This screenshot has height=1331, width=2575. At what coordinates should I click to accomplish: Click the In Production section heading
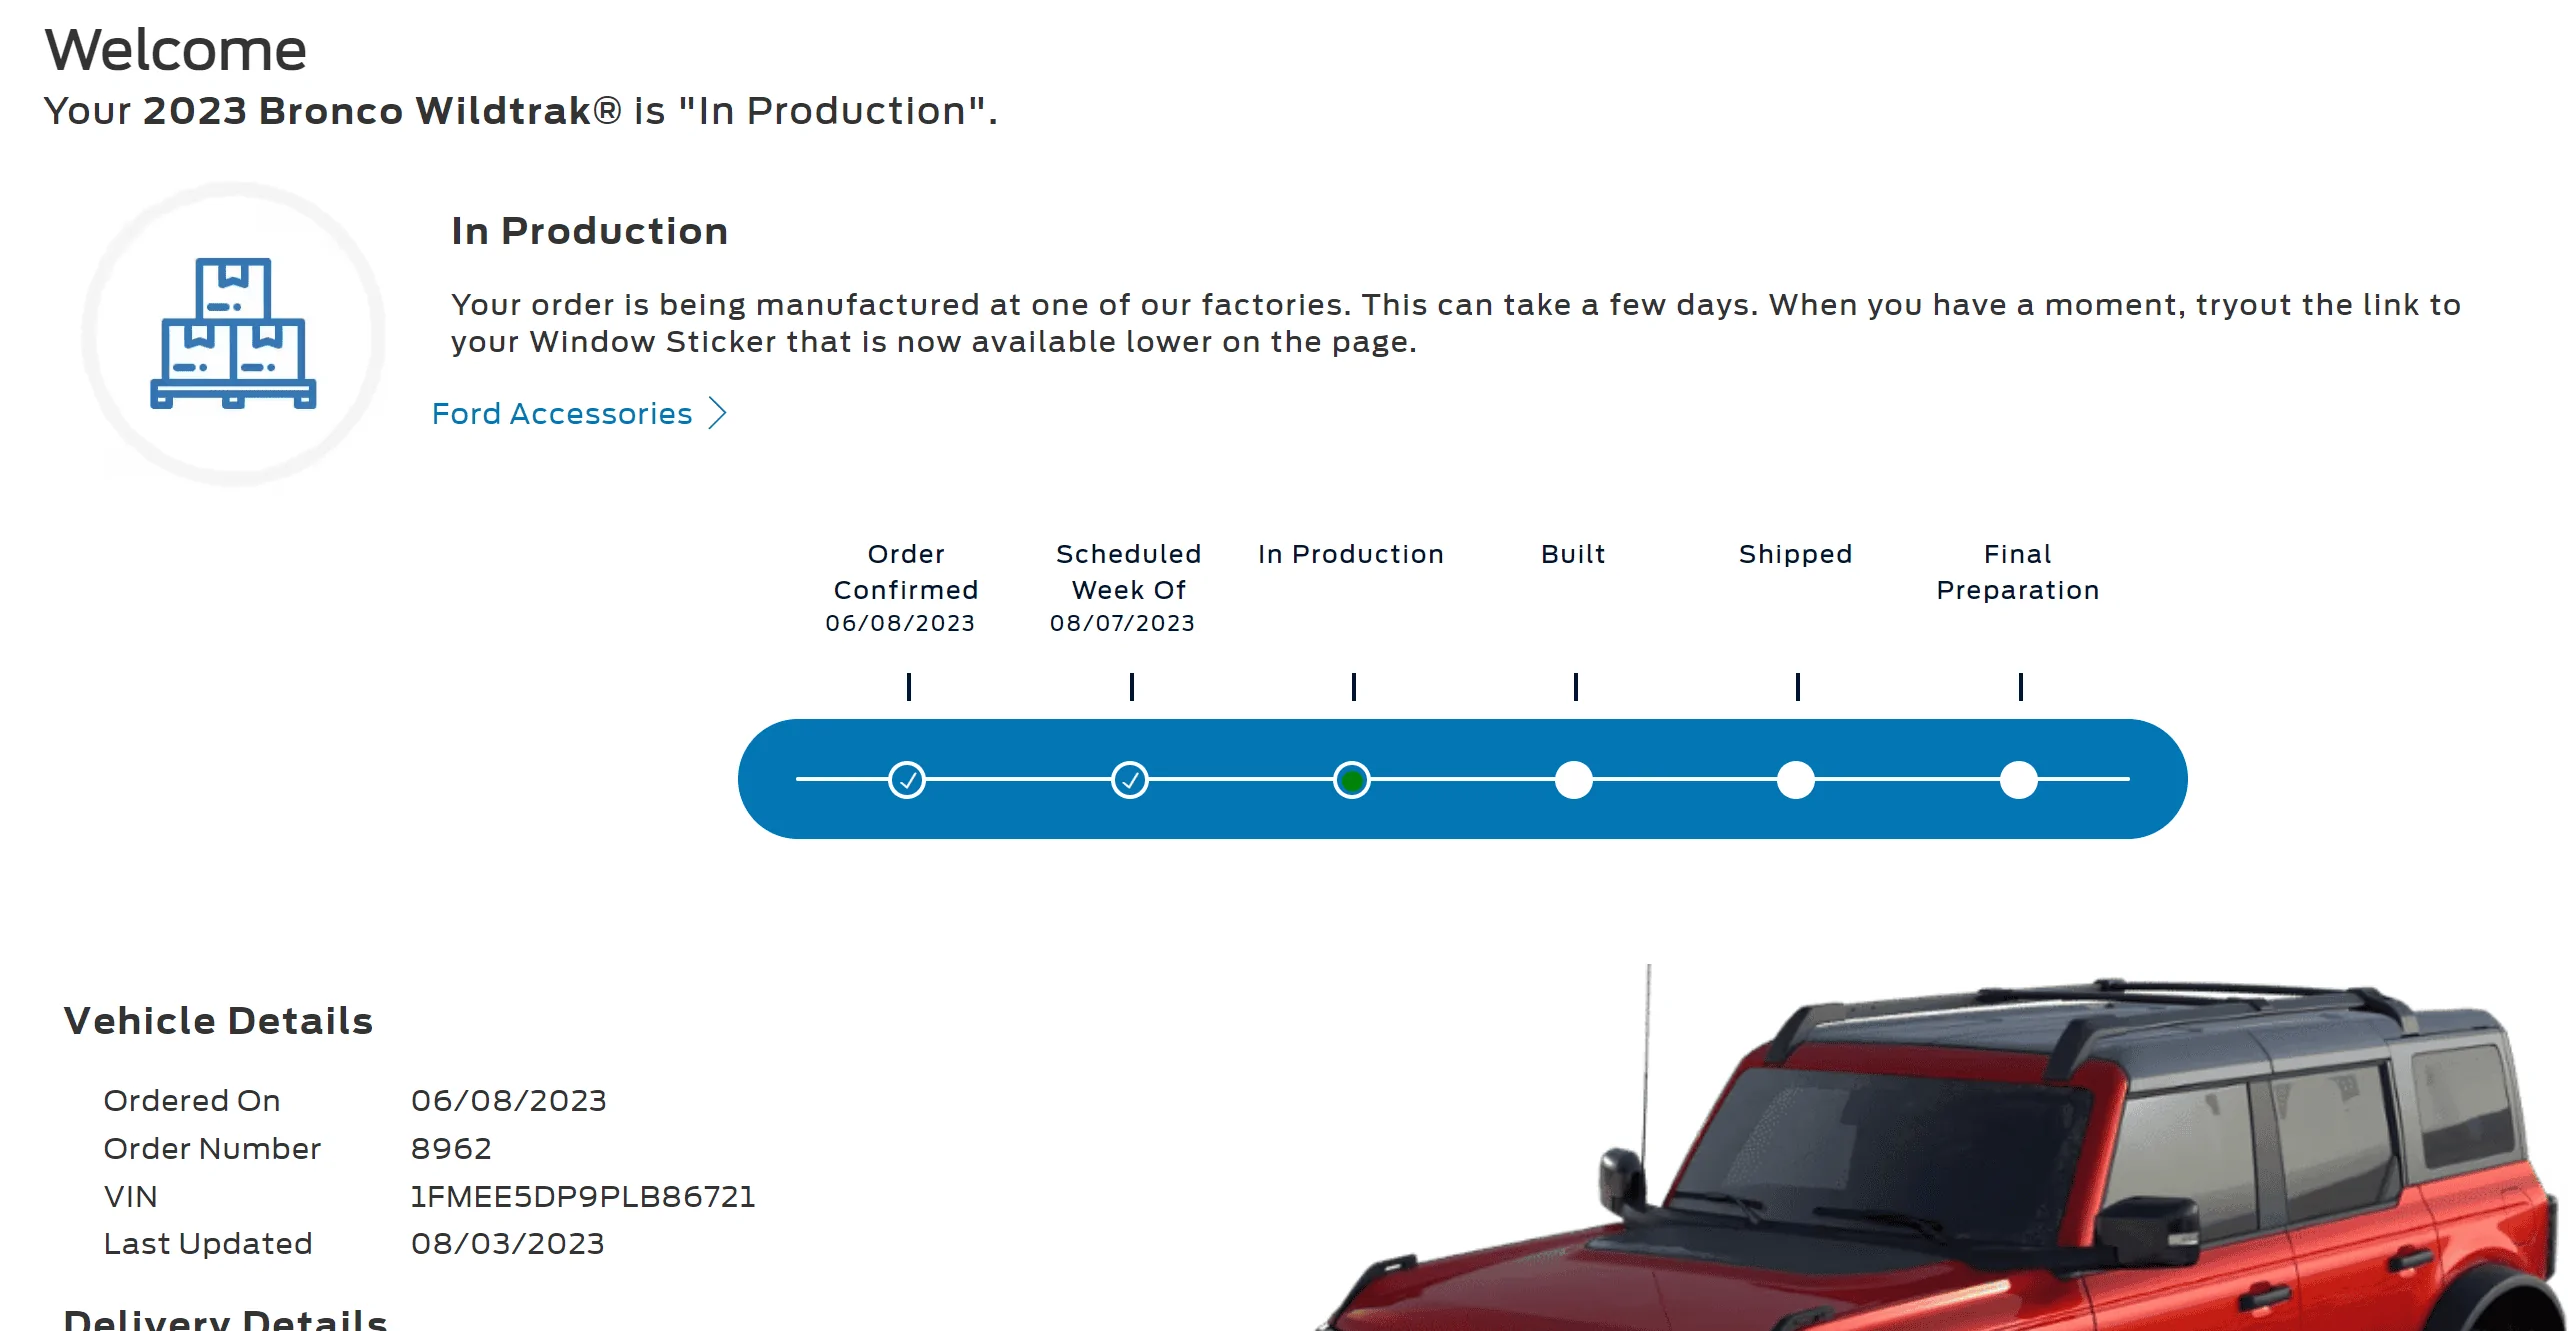590,231
